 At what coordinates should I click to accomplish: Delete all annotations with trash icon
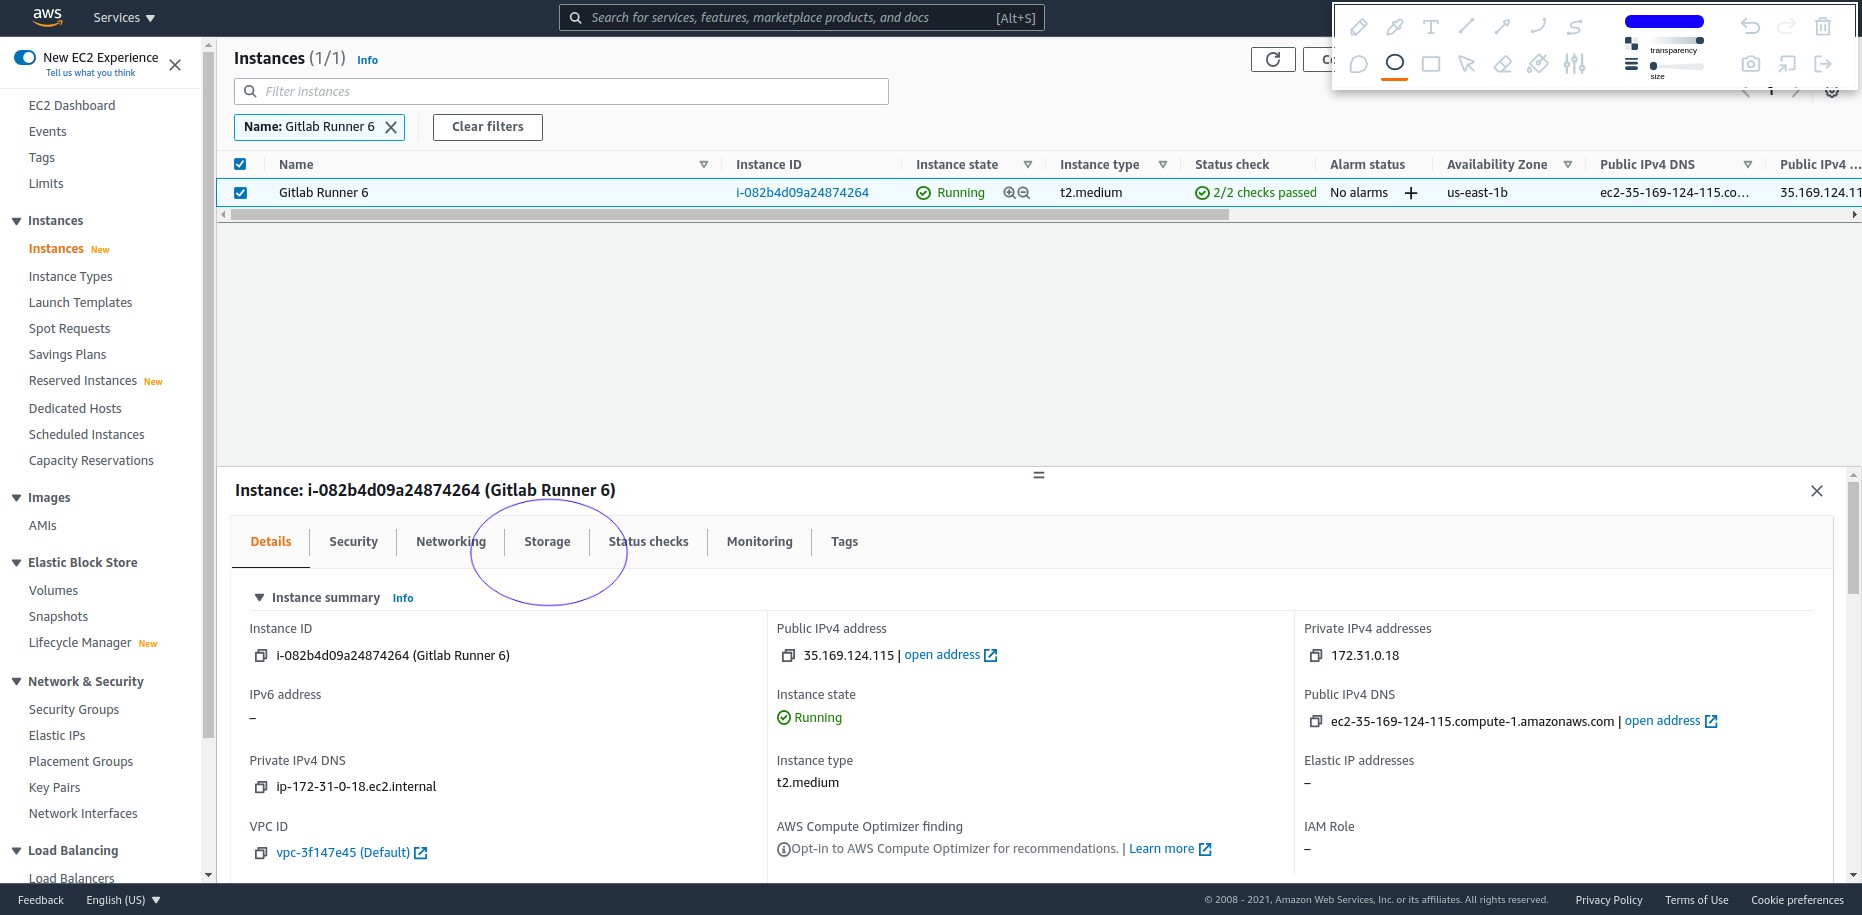1823,27
